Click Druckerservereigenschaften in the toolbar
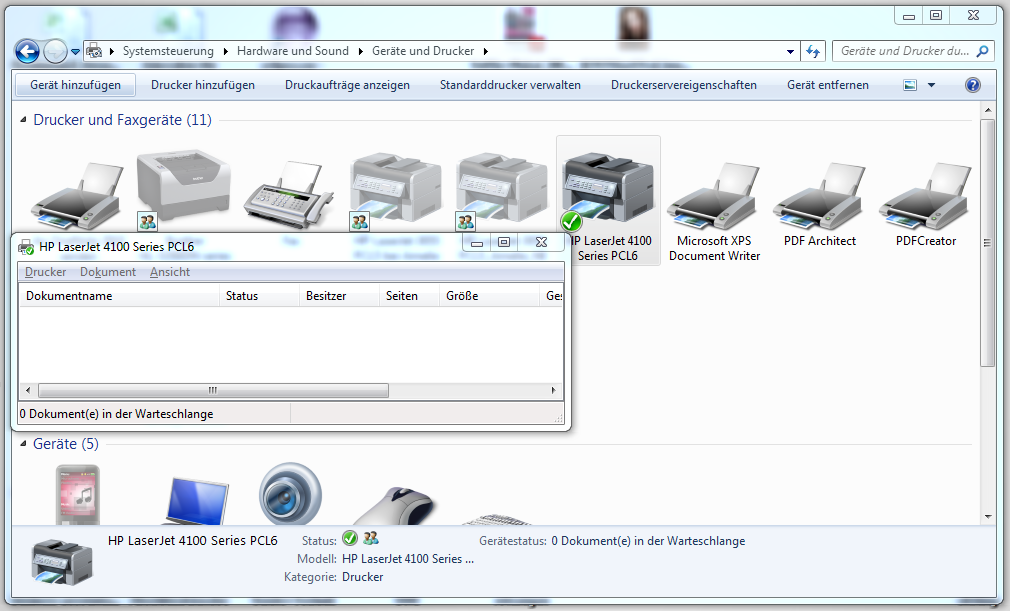The height and width of the screenshot is (611, 1010). 683,85
